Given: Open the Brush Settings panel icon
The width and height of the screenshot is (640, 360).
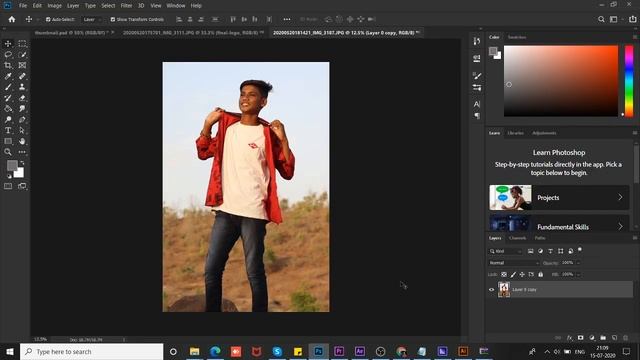Looking at the screenshot, I should (x=476, y=76).
